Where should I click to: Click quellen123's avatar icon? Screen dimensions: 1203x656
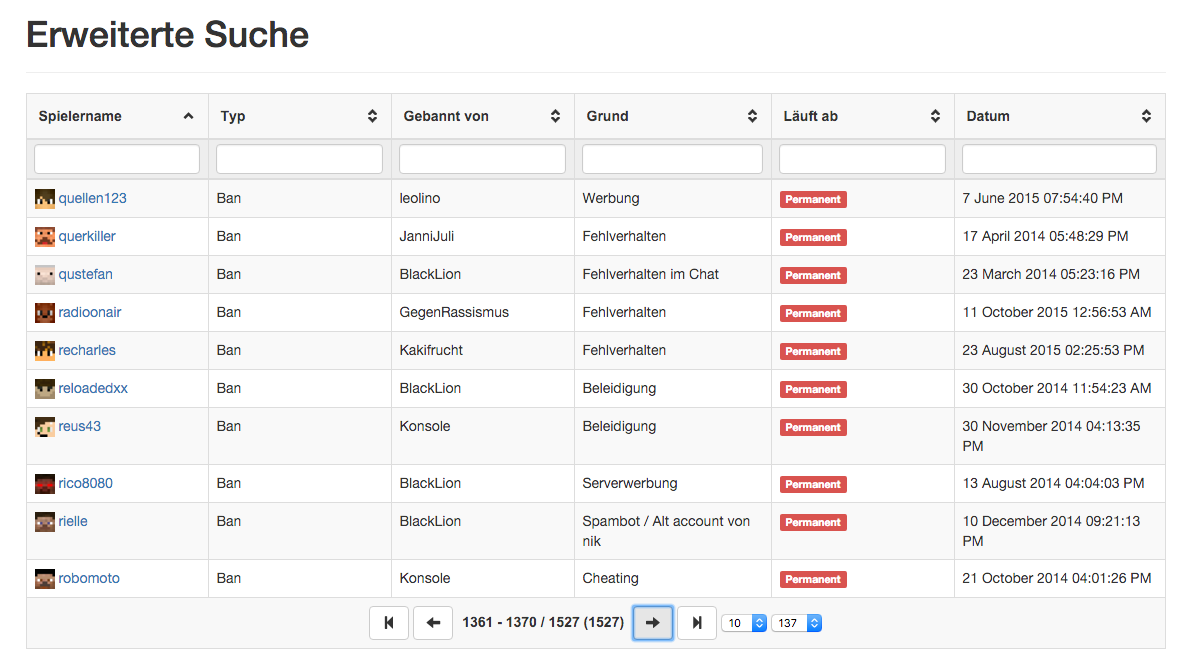tap(45, 198)
